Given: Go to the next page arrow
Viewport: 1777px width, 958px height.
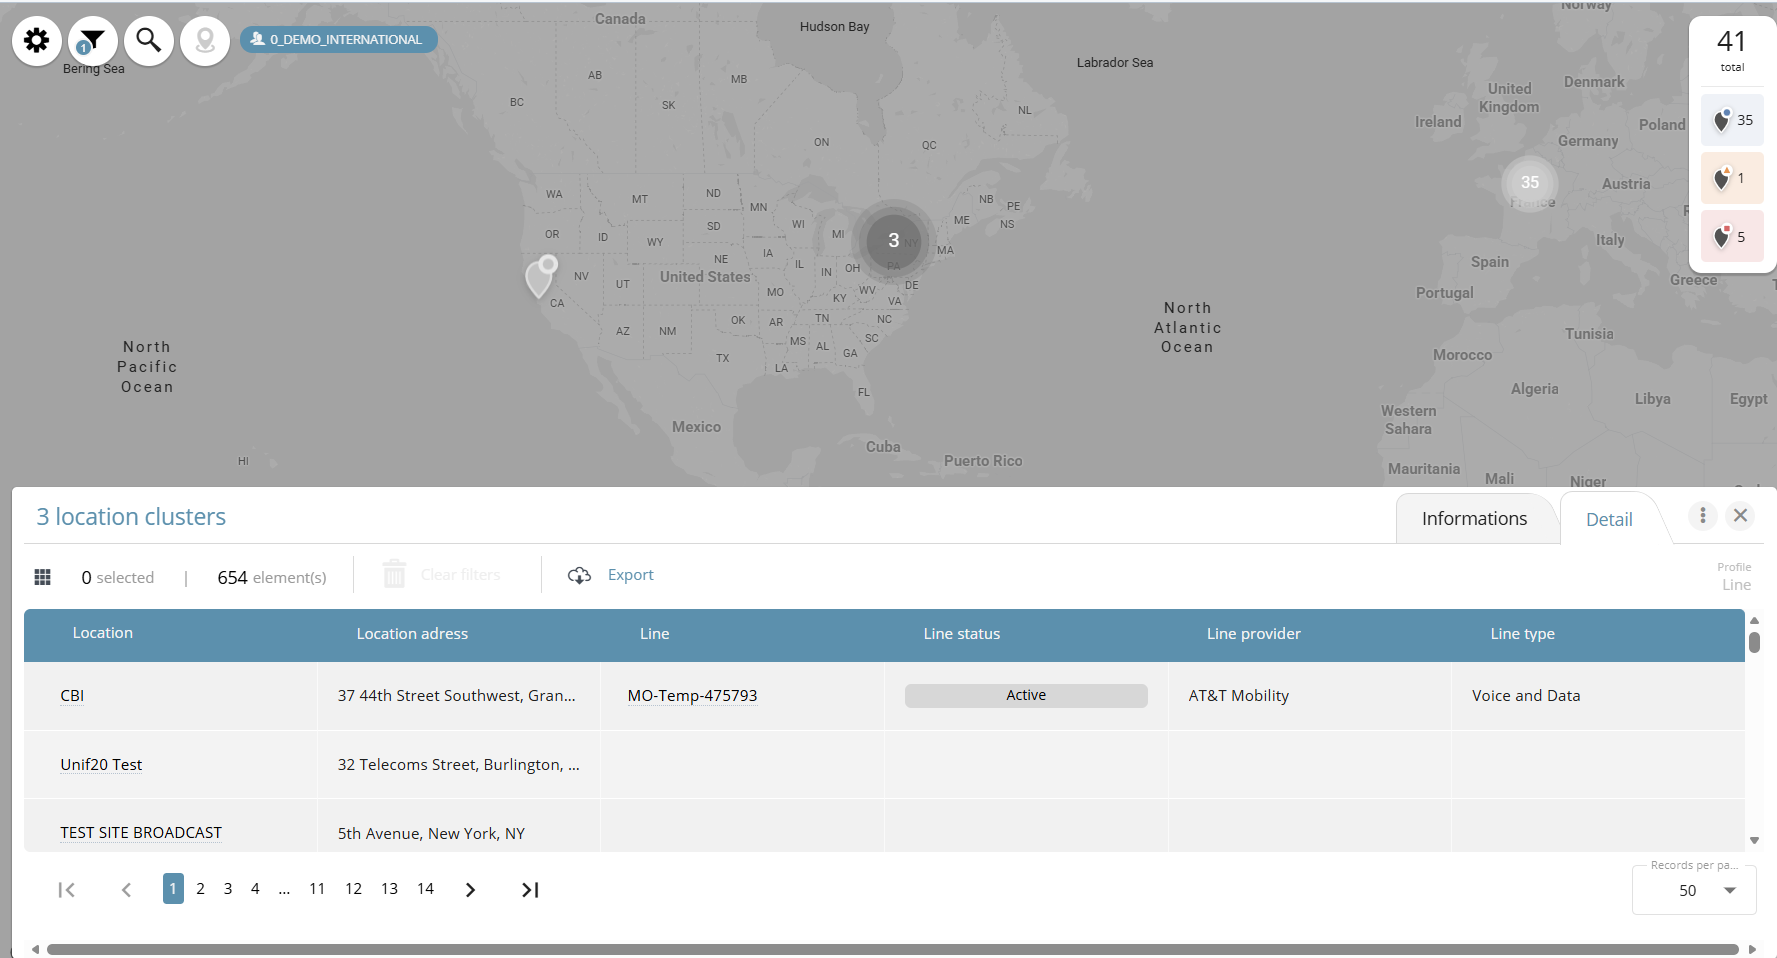Looking at the screenshot, I should pos(470,890).
